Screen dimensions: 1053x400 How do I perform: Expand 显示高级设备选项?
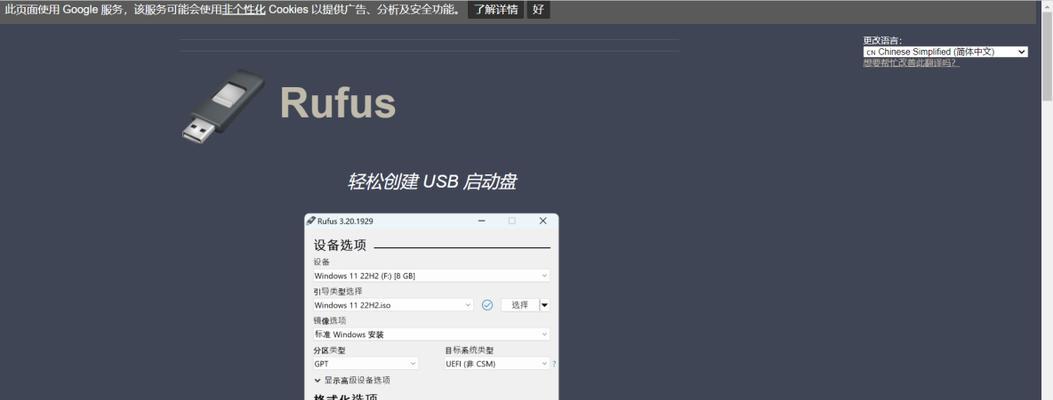353,380
